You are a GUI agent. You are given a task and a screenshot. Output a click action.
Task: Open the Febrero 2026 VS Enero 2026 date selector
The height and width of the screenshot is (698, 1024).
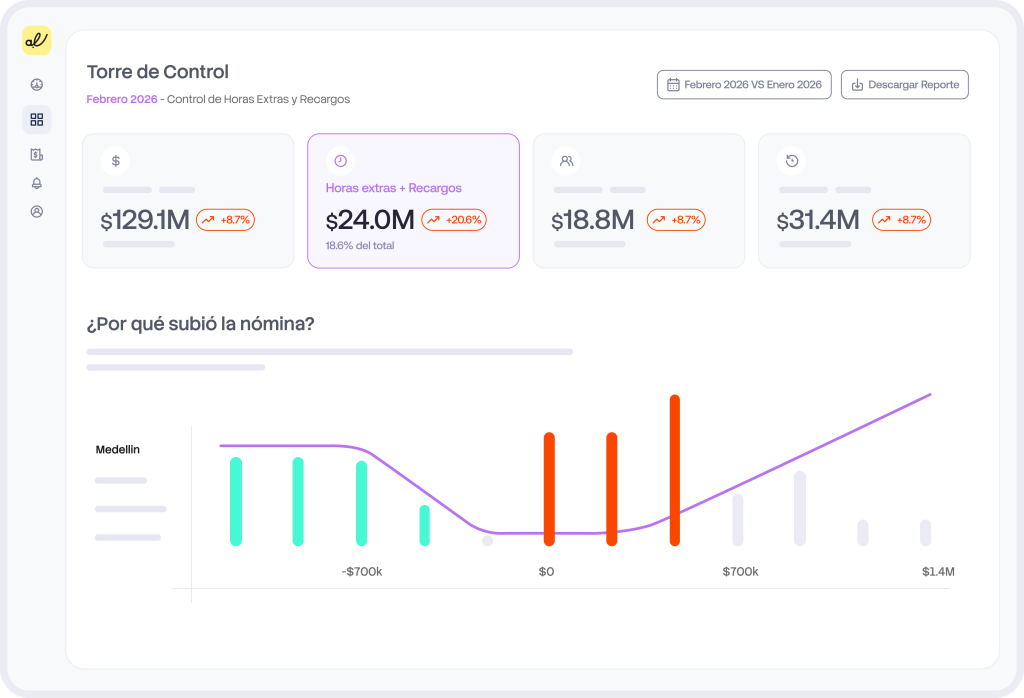coord(743,85)
